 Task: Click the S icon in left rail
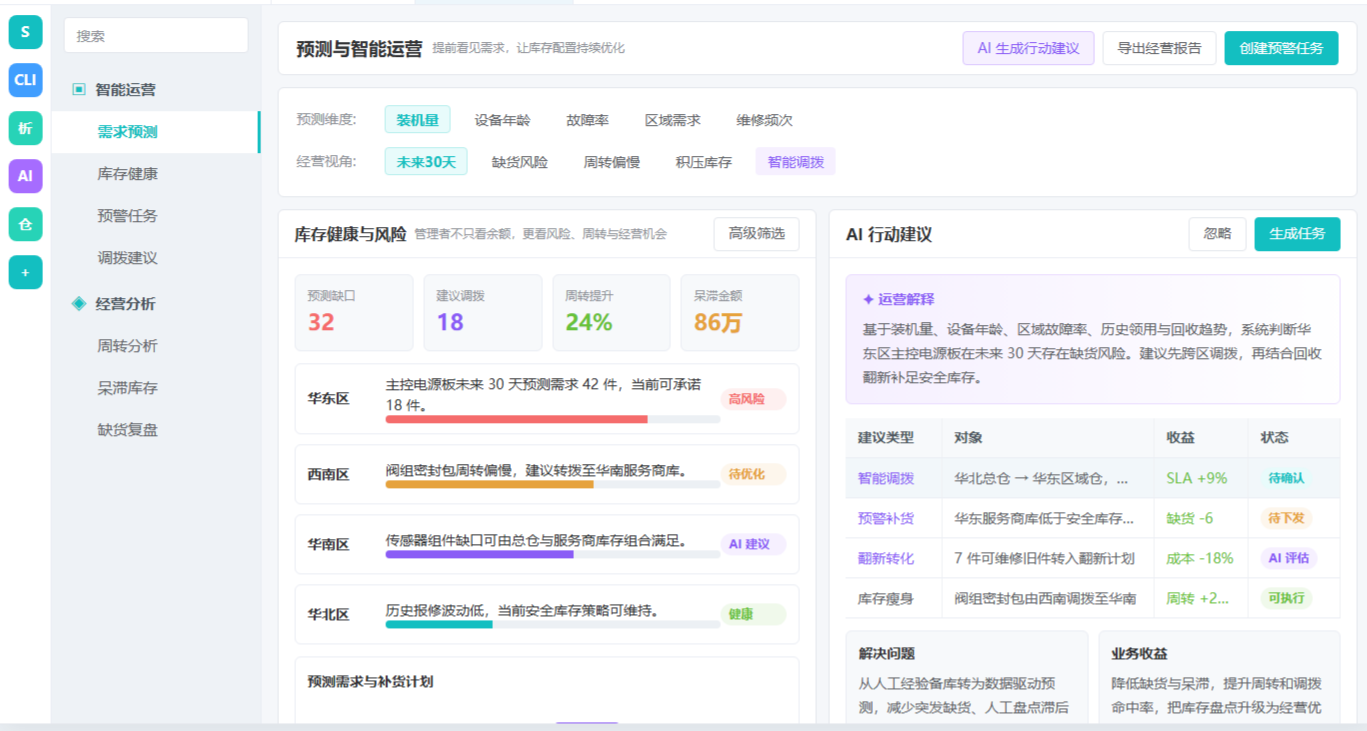click(x=25, y=32)
